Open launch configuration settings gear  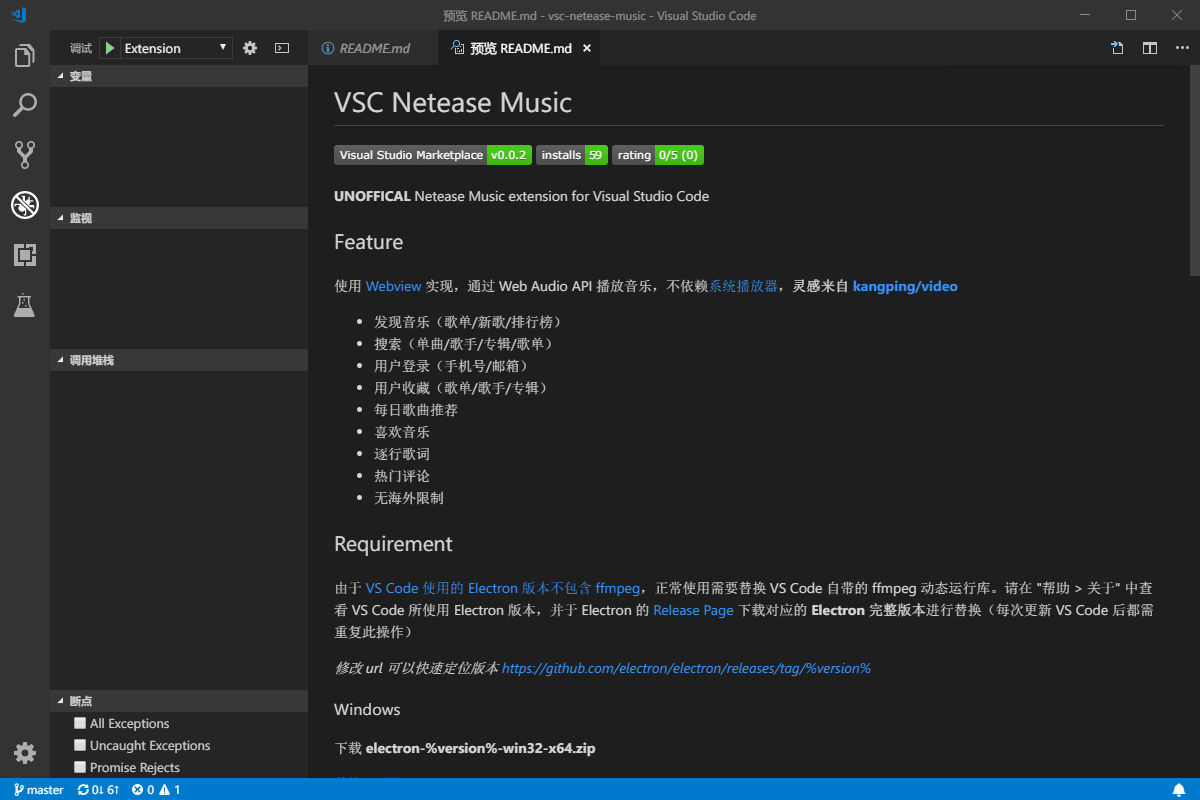pyautogui.click(x=249, y=47)
